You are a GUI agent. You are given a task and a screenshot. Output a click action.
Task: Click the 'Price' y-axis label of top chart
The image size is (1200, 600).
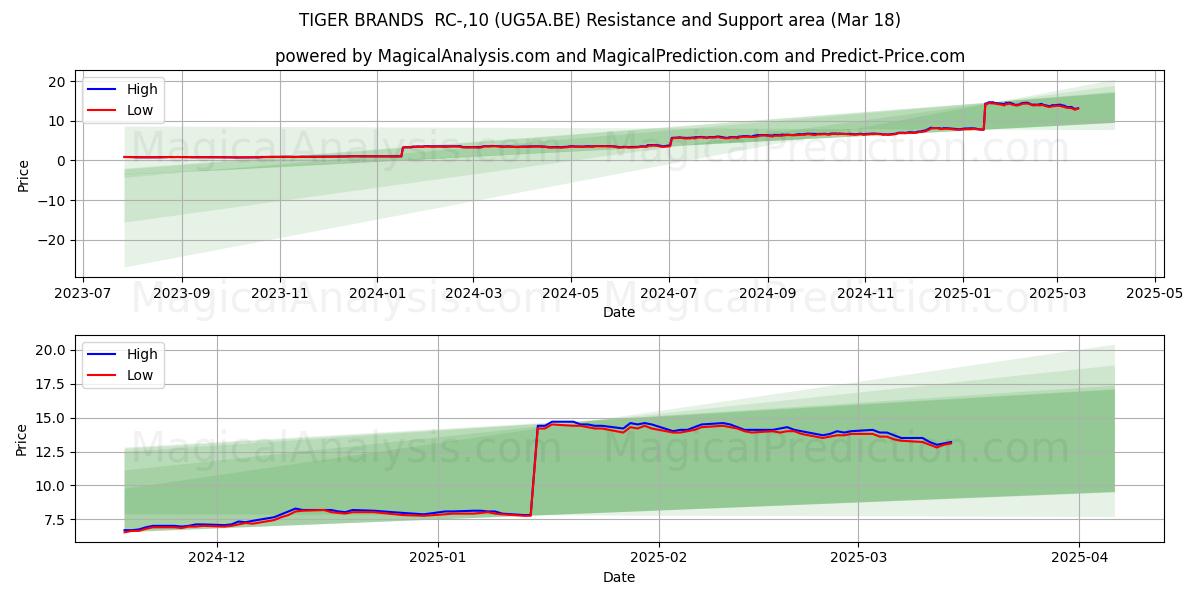tap(23, 174)
